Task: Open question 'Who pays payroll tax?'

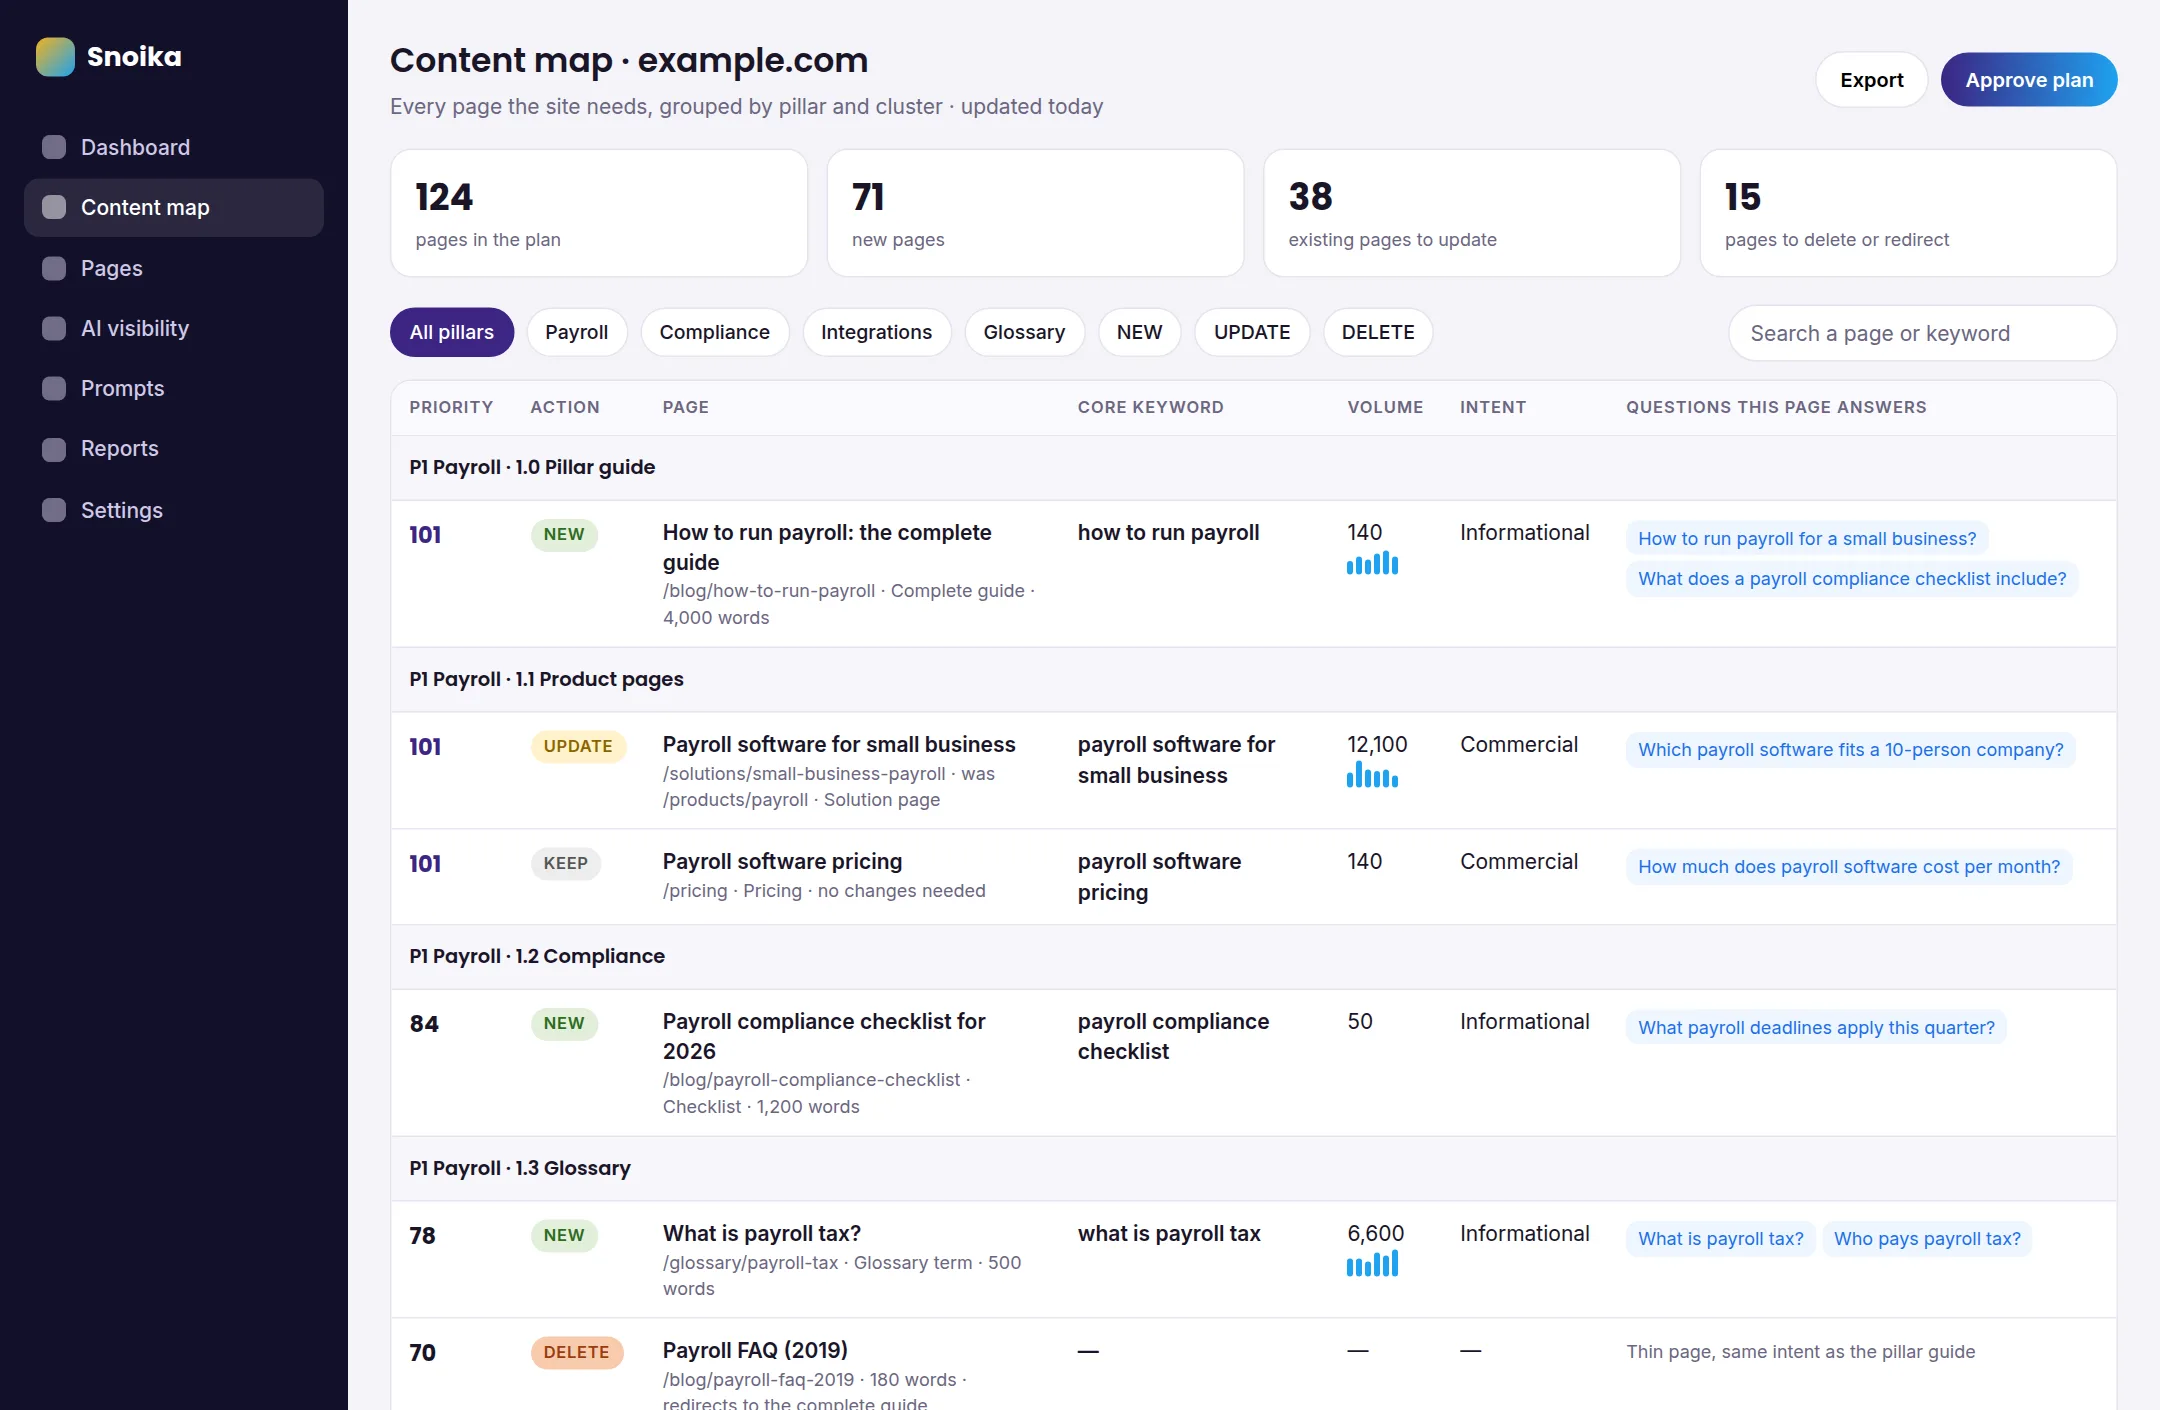Action: [x=1927, y=1239]
